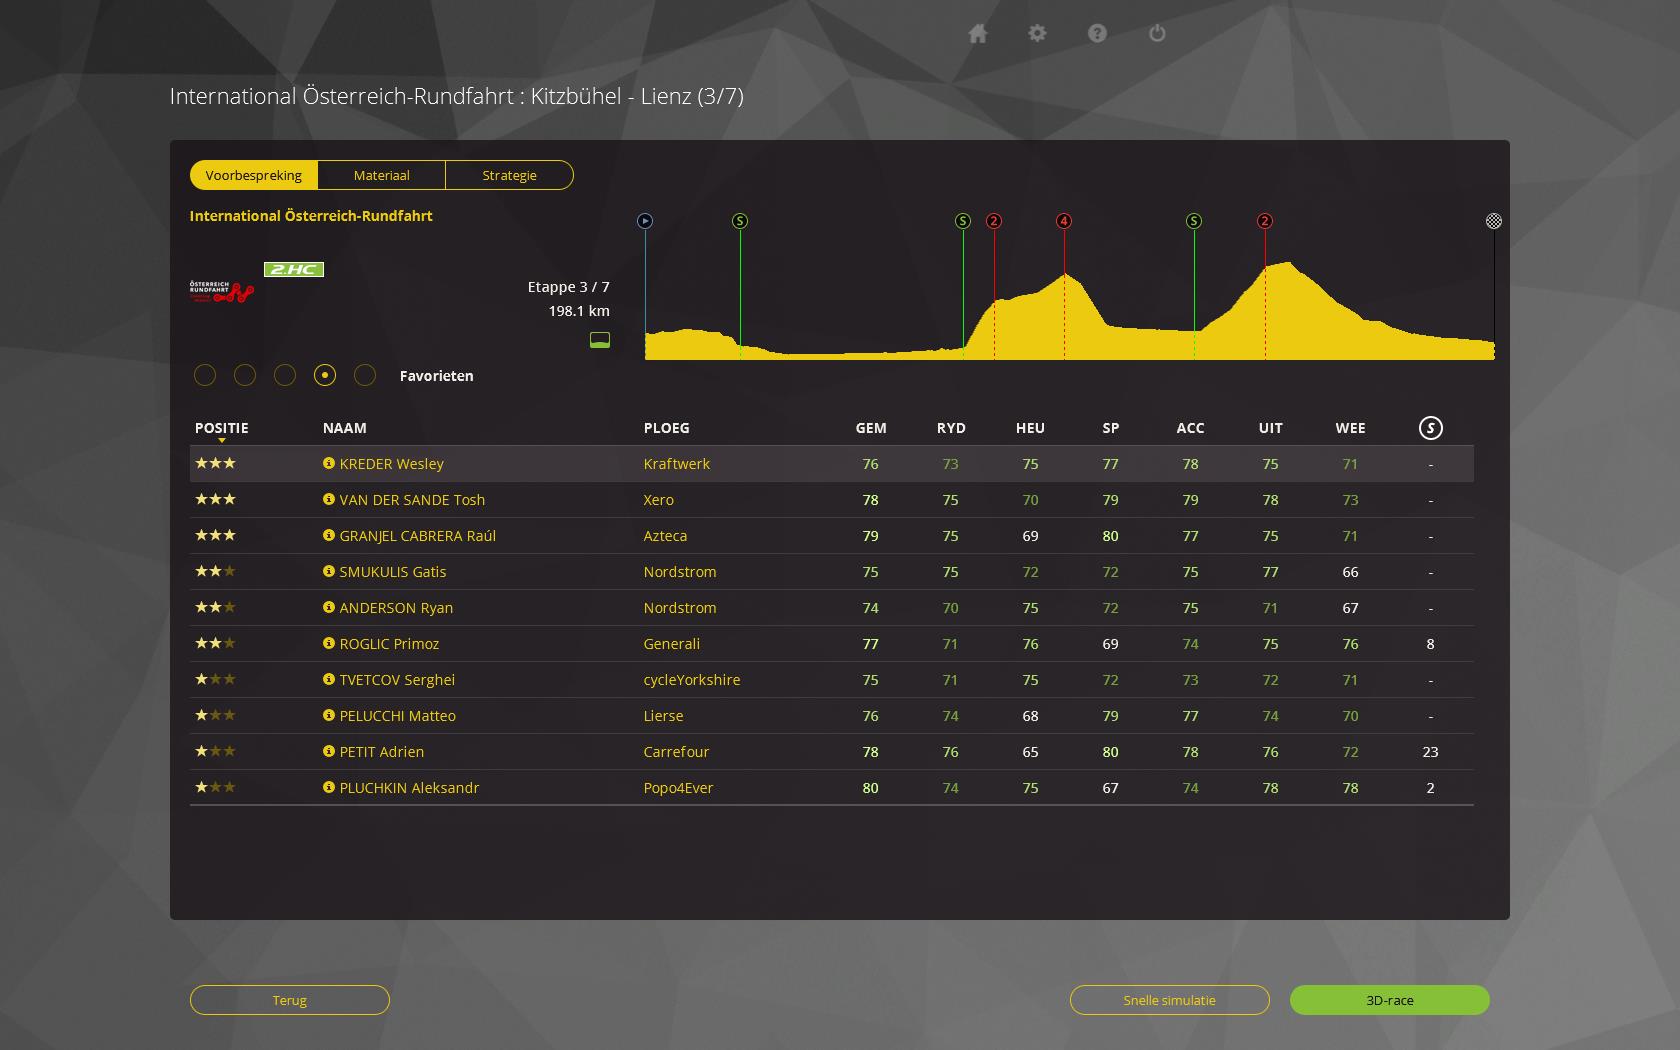Open info icon for PELUCCHI Matteo
The width and height of the screenshot is (1680, 1050).
pos(328,715)
